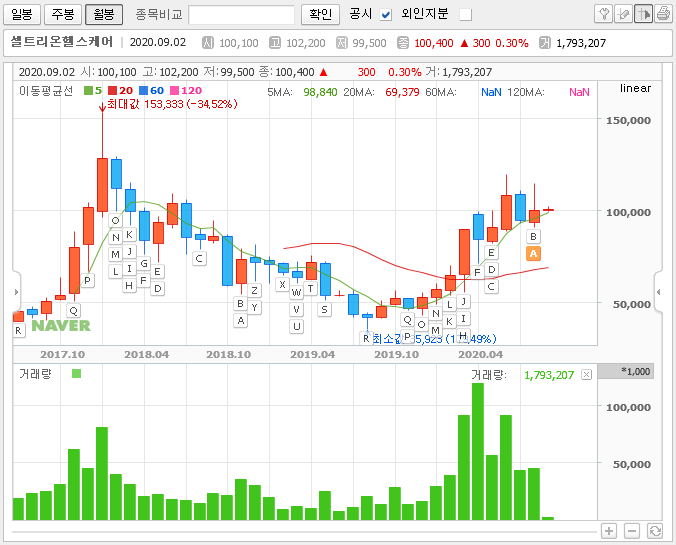This screenshot has height=545, width=676.
Task: Reset chart view with the refresh icon
Action: click(655, 531)
